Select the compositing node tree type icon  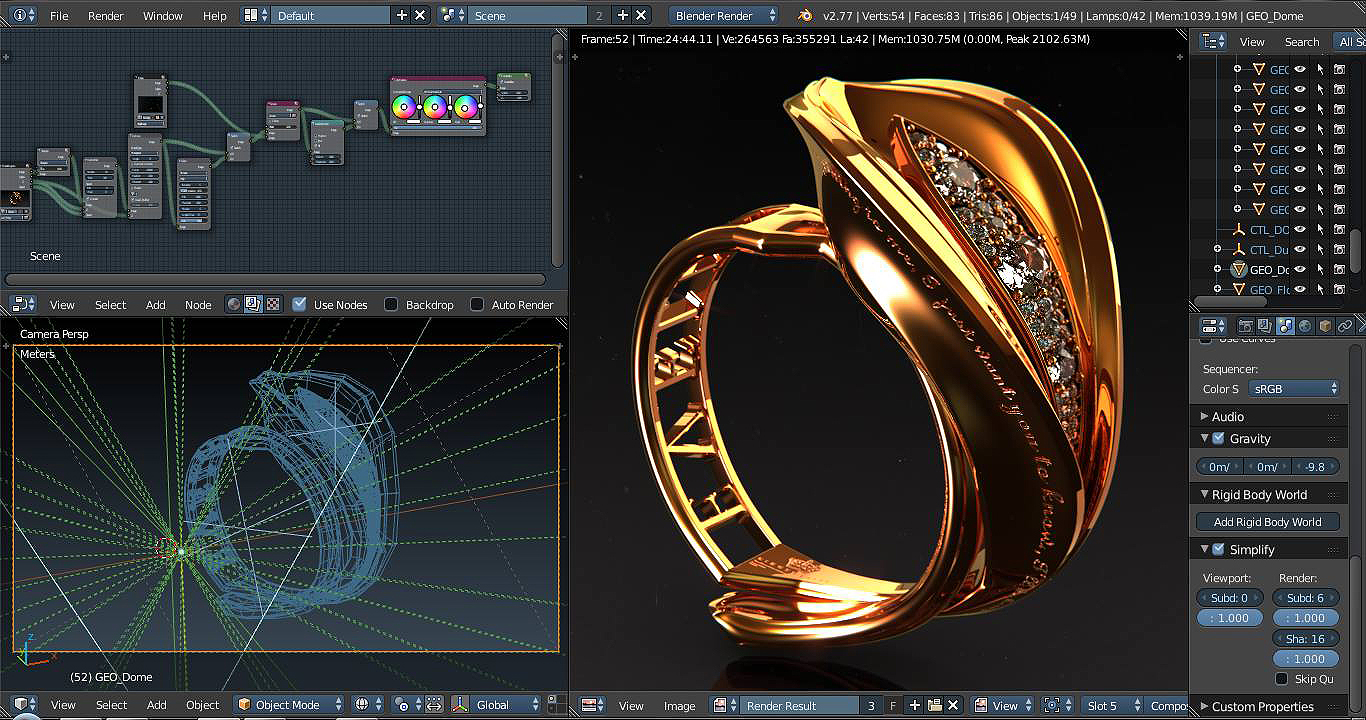click(x=253, y=304)
